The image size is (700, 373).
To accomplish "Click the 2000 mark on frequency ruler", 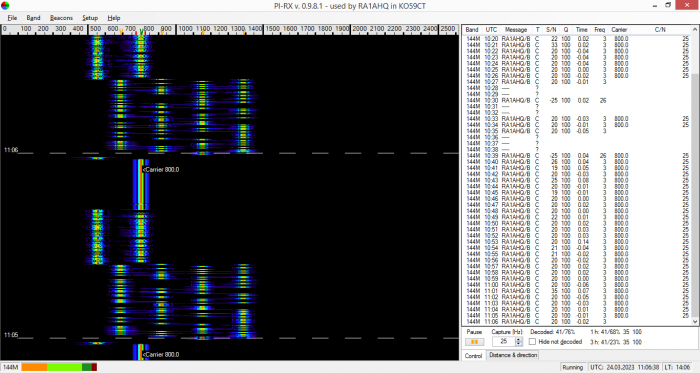I will 359,29.
